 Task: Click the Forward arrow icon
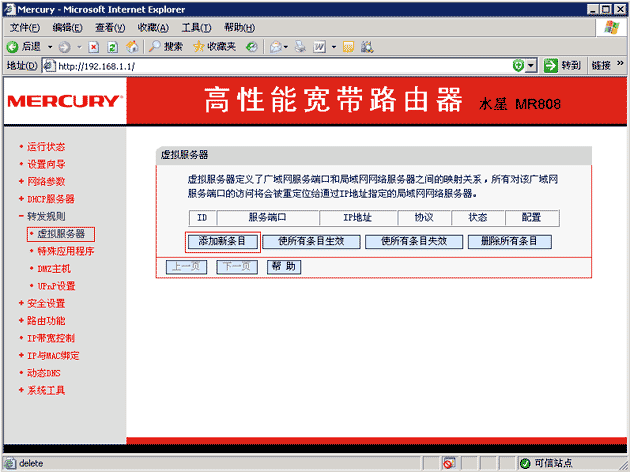coord(64,47)
